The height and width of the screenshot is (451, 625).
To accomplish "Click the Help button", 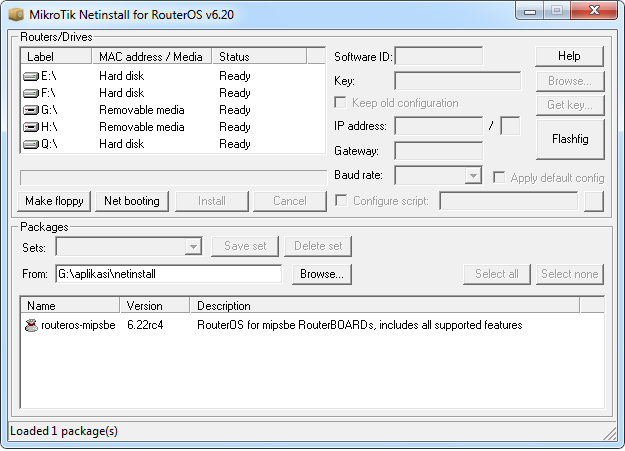I will pyautogui.click(x=569, y=56).
